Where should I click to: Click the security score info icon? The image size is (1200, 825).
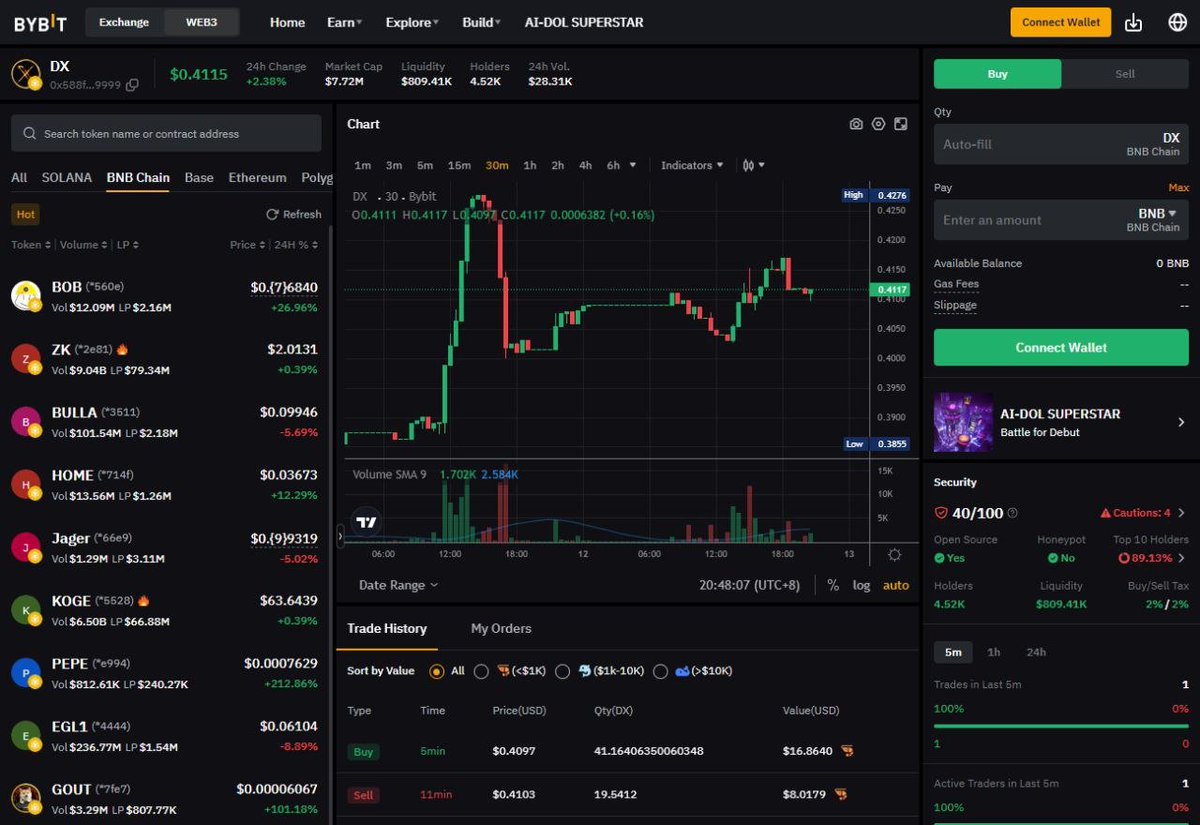(1012, 513)
